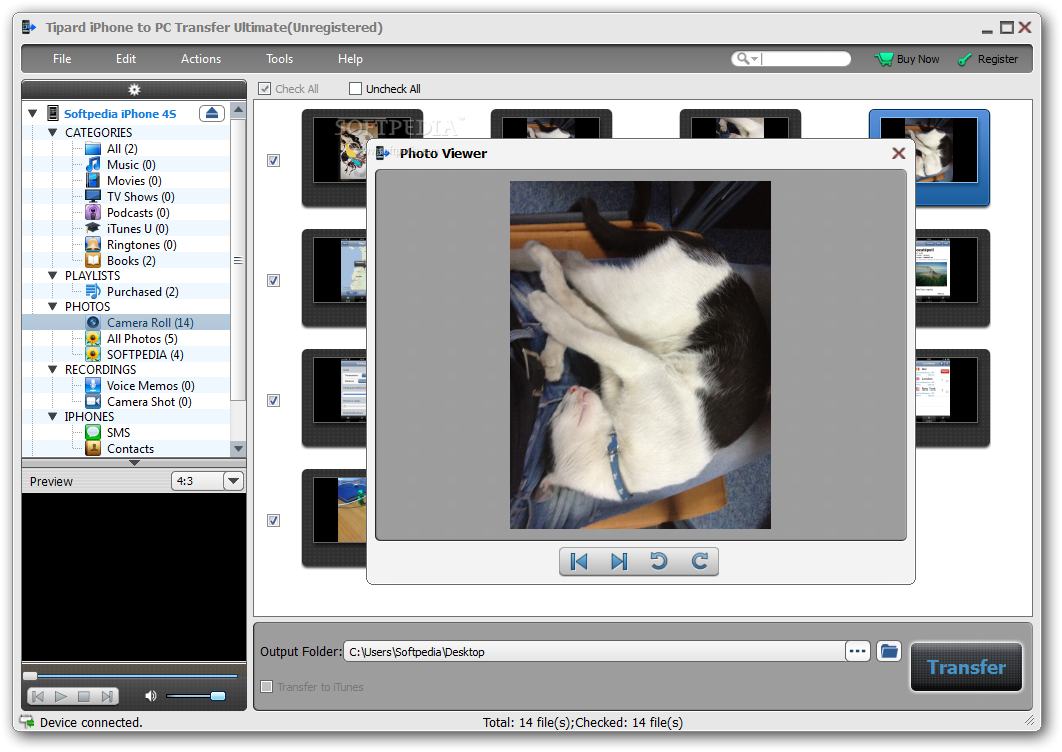This screenshot has height=752, width=1062.
Task: Select All (2) category
Action: [x=122, y=148]
